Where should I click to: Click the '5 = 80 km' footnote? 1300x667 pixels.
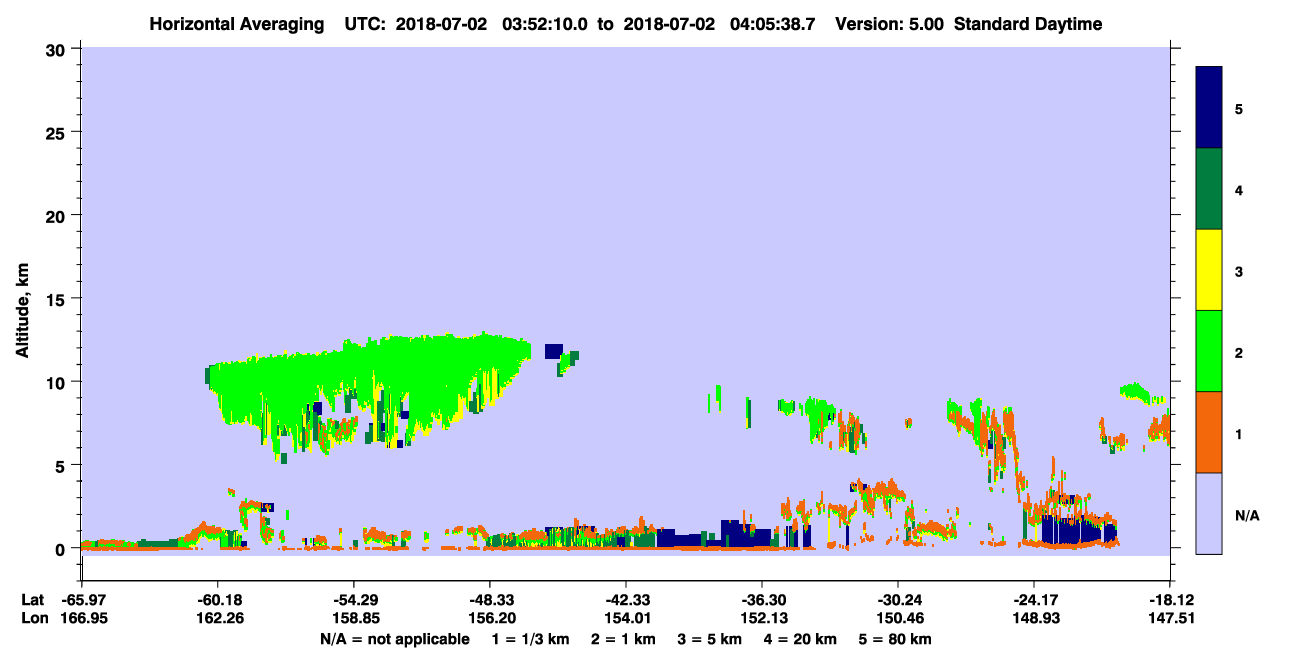point(895,639)
